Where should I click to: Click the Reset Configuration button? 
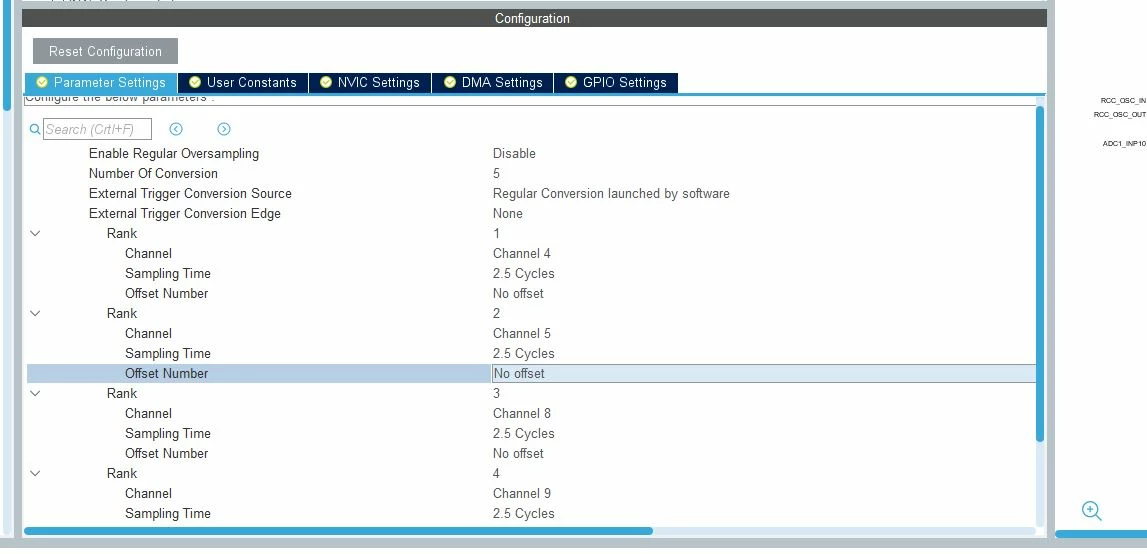point(105,51)
